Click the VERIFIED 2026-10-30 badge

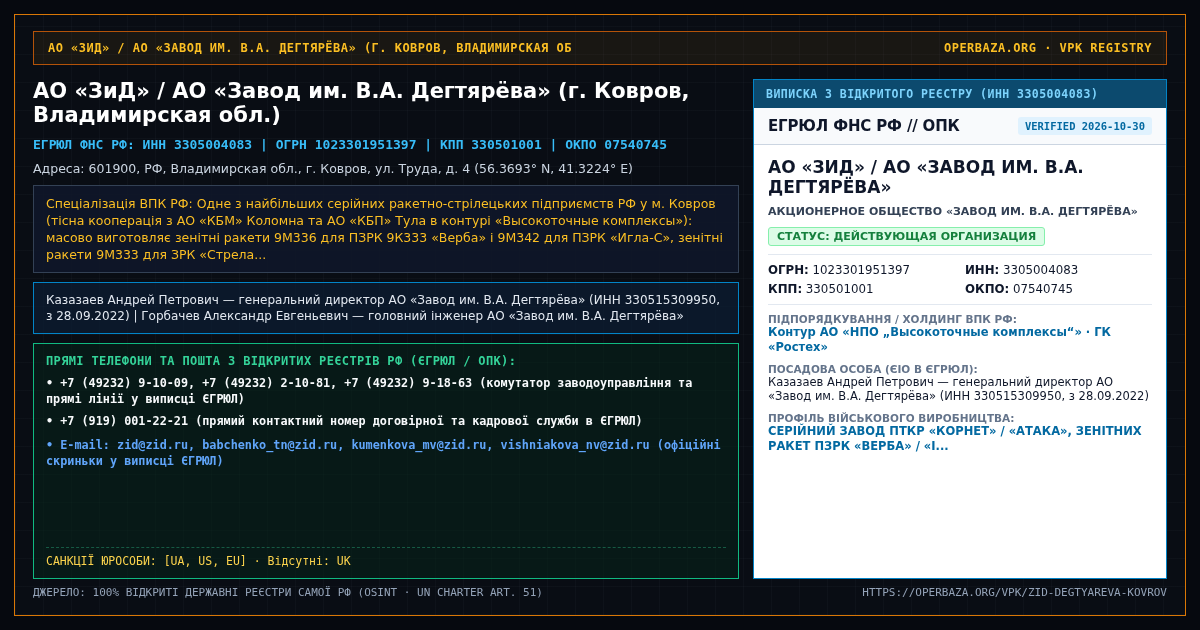click(1085, 127)
